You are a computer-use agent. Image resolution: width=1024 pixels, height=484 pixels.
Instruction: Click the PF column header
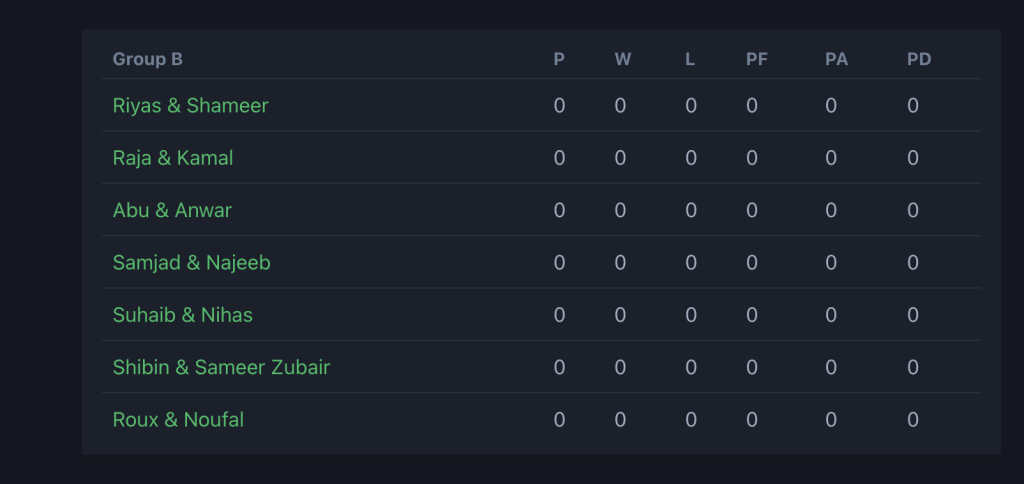click(757, 59)
